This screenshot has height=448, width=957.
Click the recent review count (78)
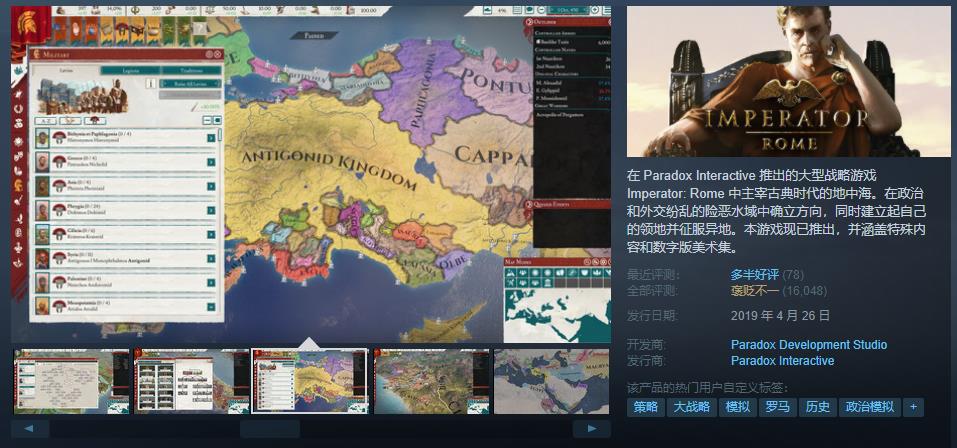[793, 275]
